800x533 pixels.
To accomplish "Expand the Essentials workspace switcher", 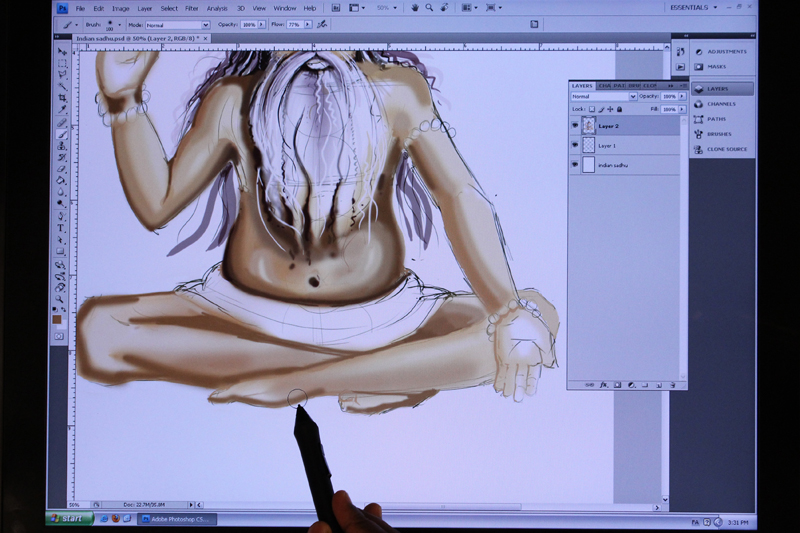I will click(696, 7).
